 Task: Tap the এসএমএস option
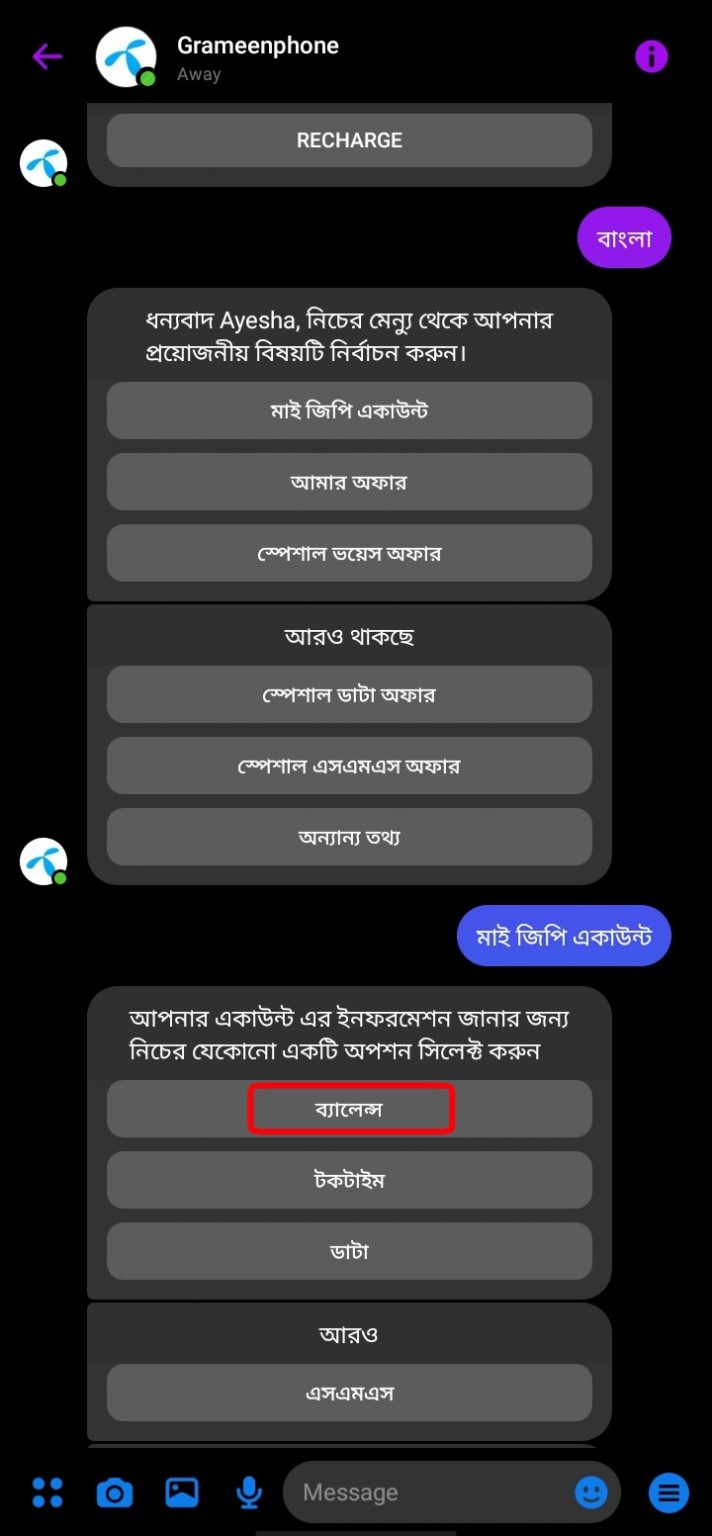point(349,1392)
